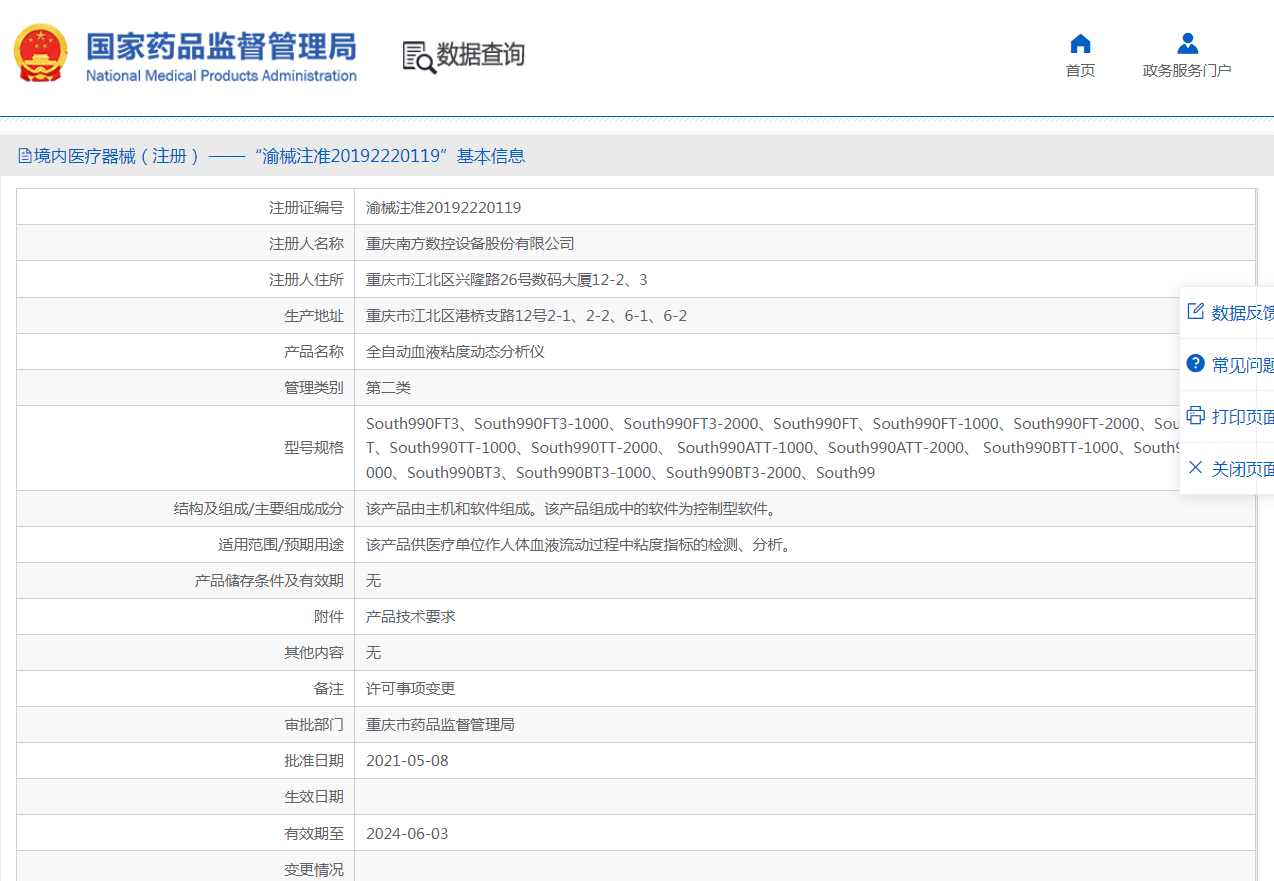This screenshot has width=1274, height=881.
Task: Click the 管理类别 row label
Action: [x=314, y=388]
